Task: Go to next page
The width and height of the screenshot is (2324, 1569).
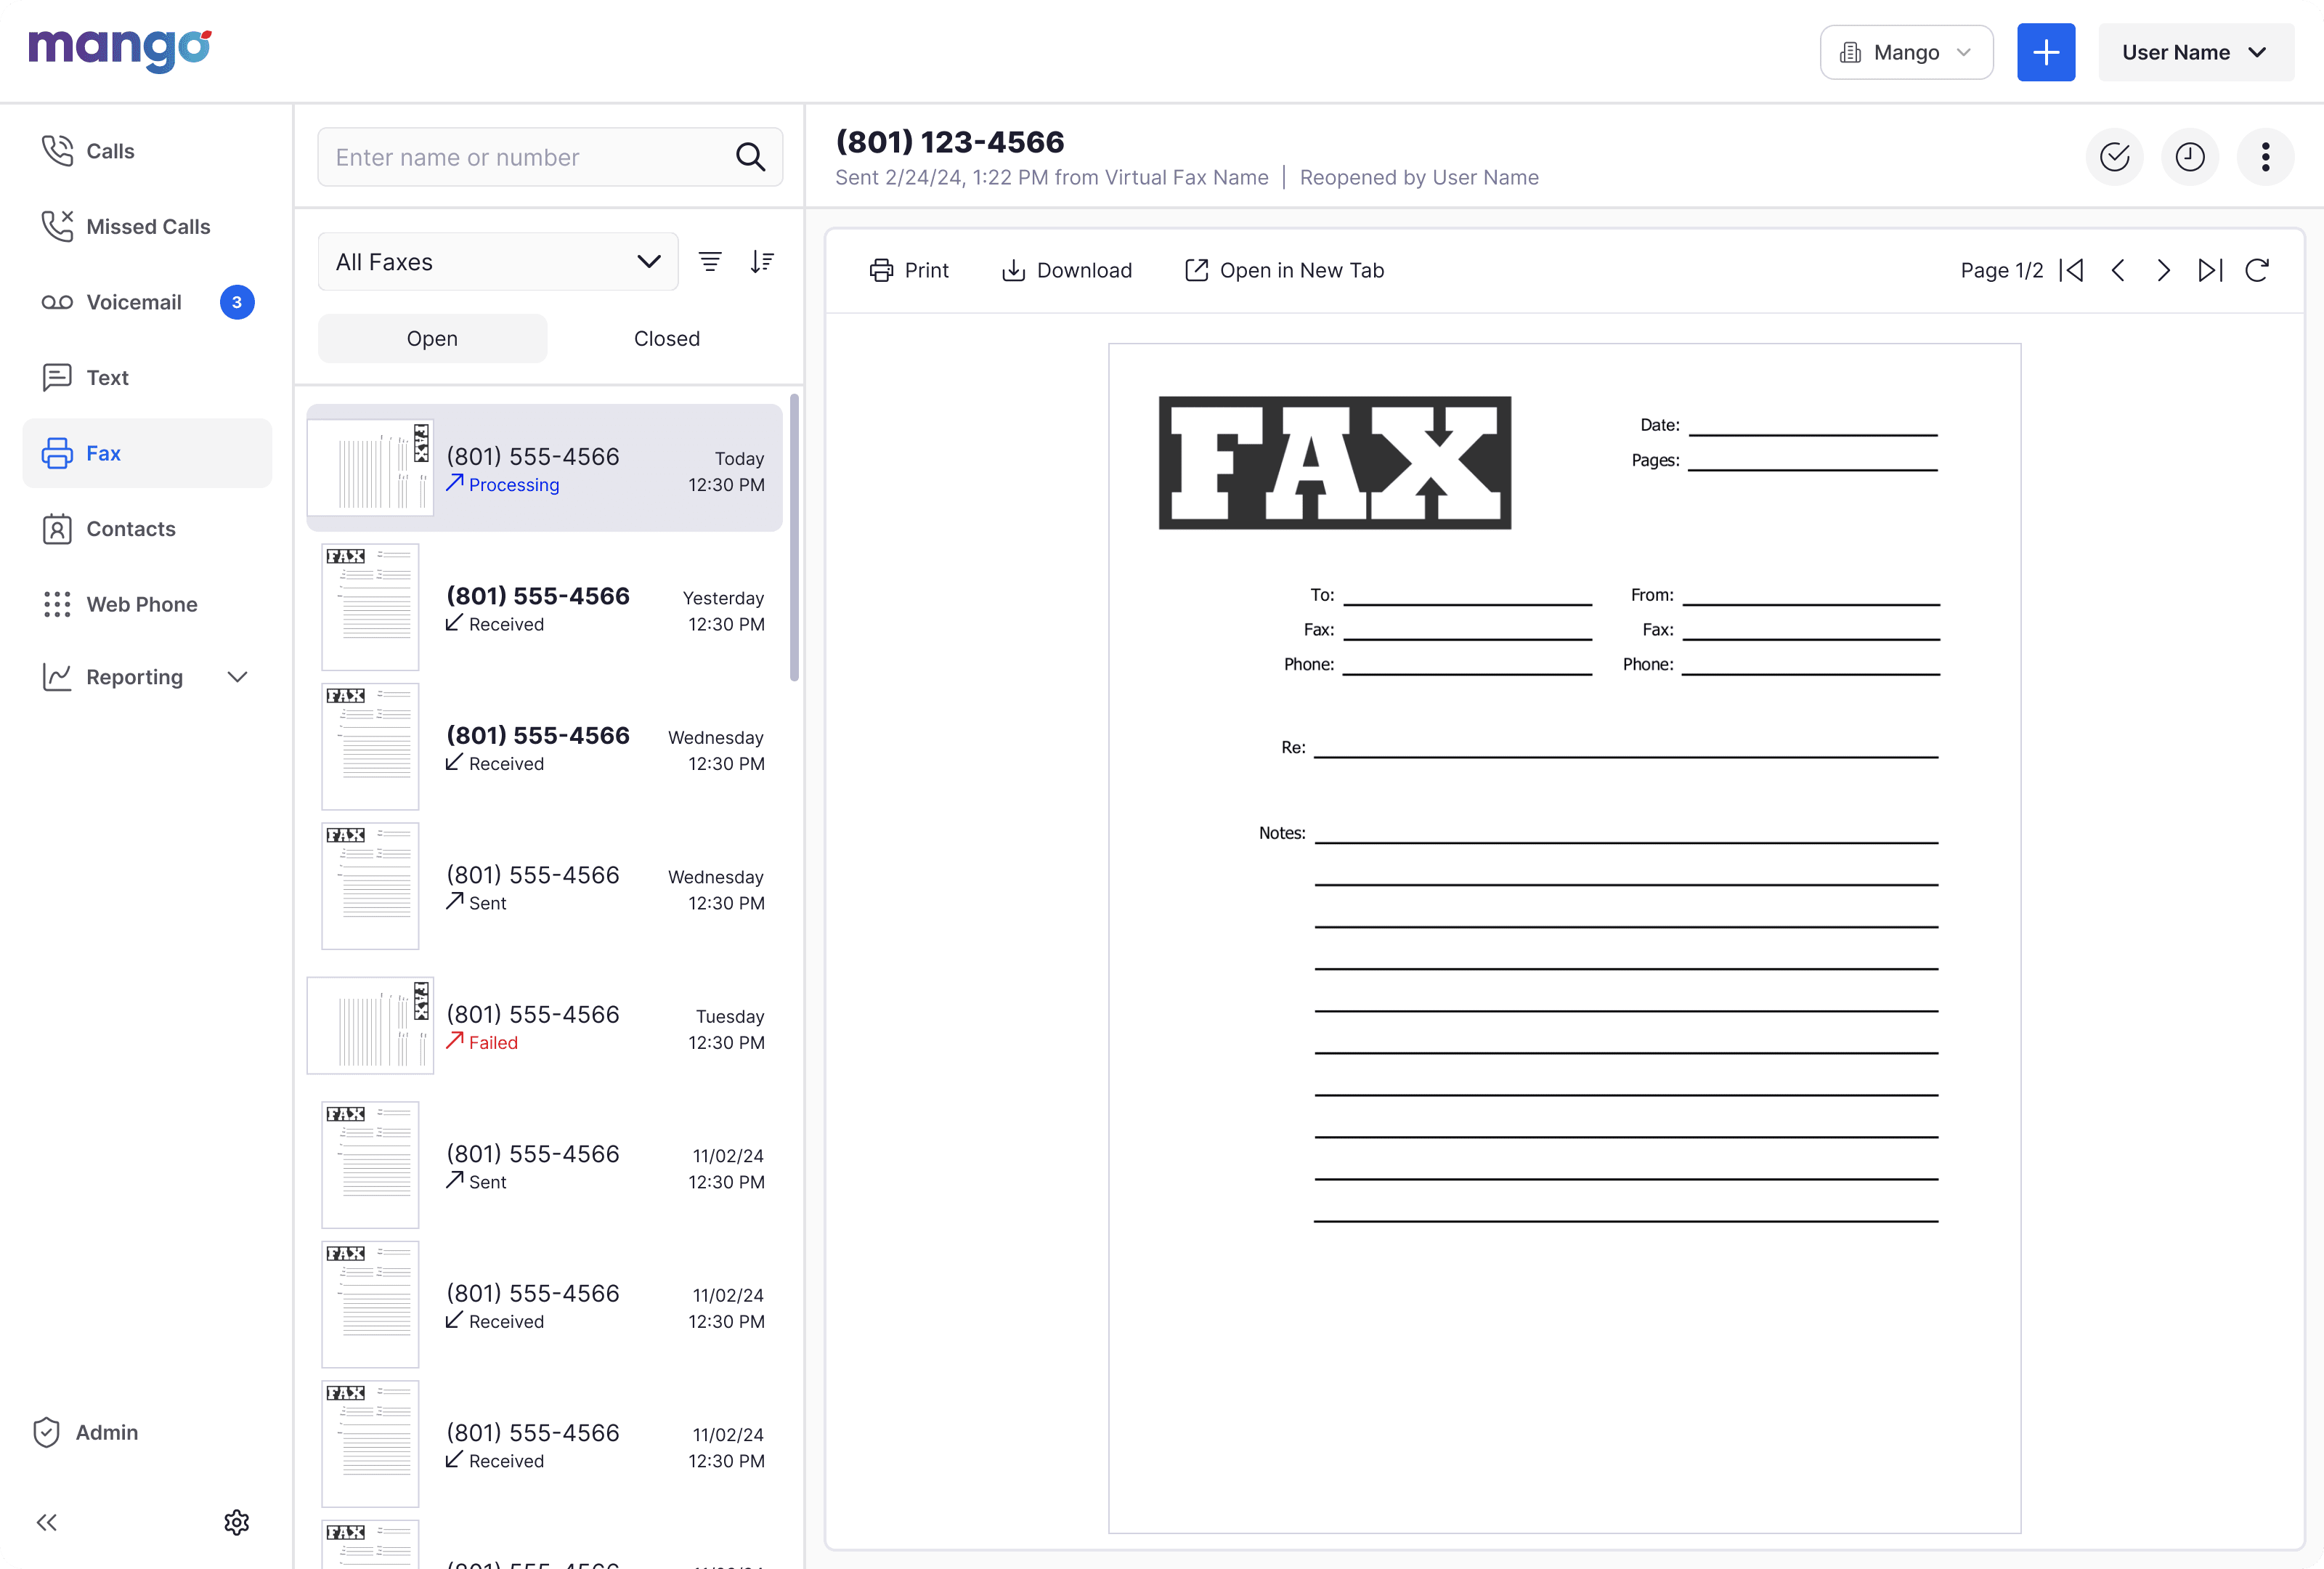Action: click(x=2164, y=270)
